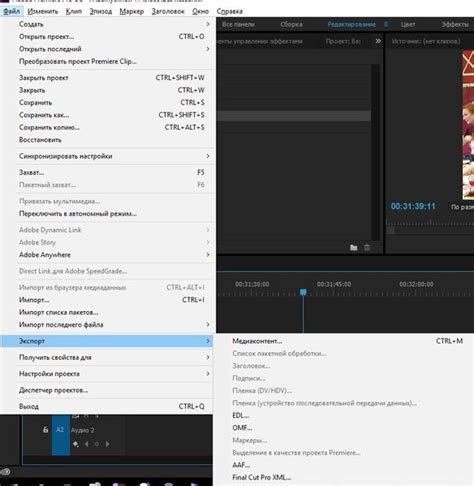Image resolution: width=474 pixels, height=486 pixels.
Task: Select the Закрыть menu entry with CTRL+W
Action: click(x=107, y=90)
